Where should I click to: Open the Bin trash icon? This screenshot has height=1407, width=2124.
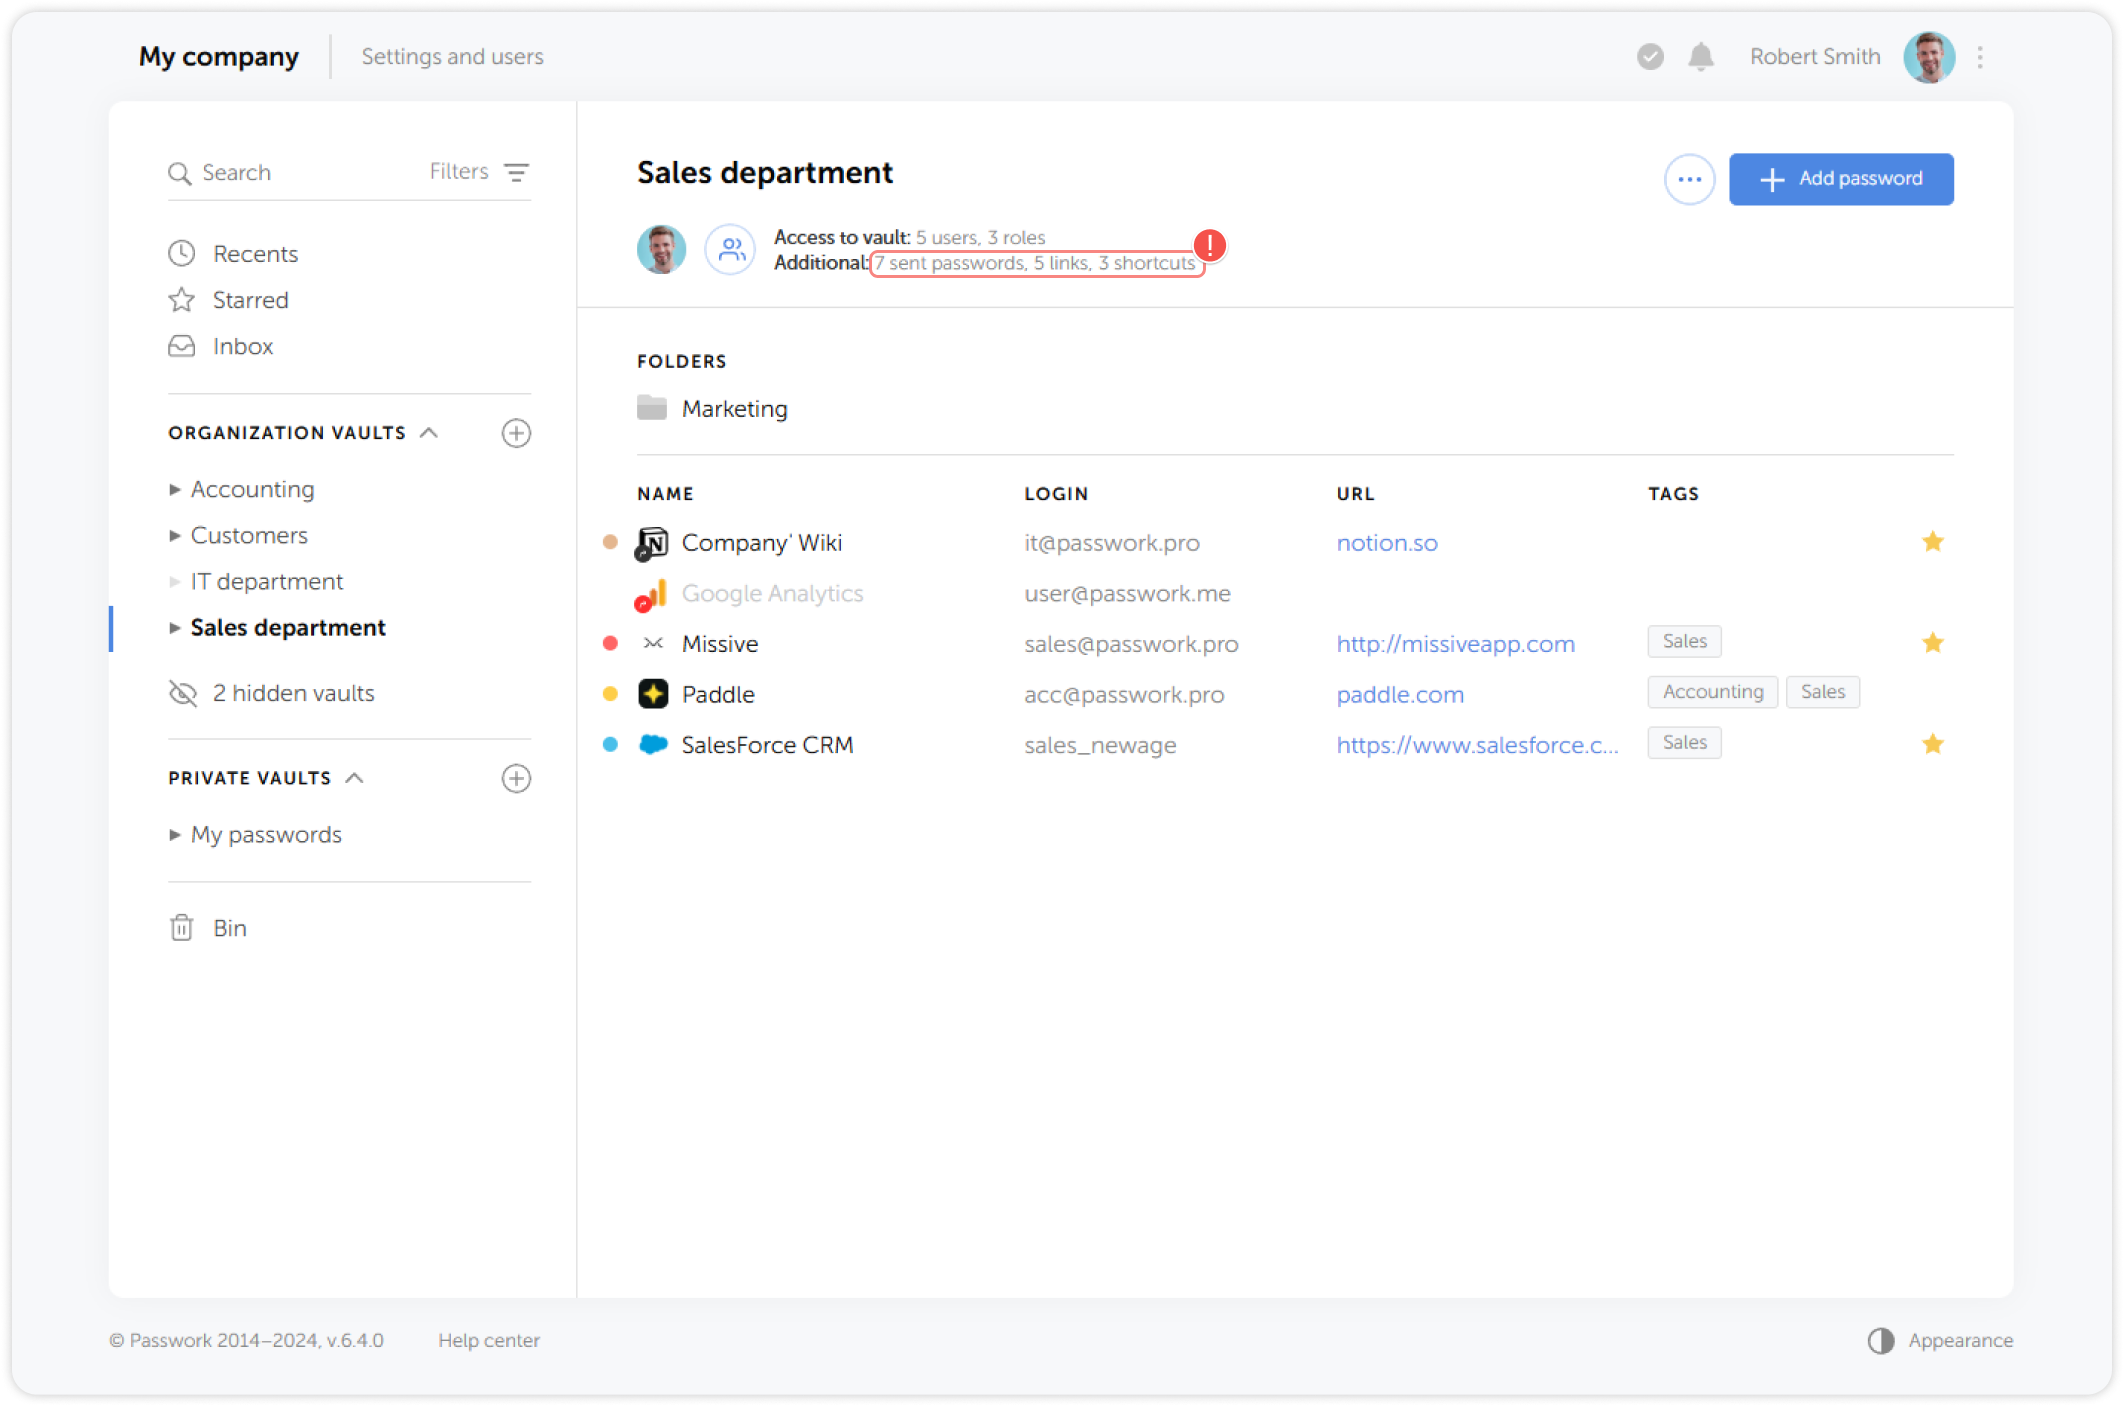click(x=181, y=928)
